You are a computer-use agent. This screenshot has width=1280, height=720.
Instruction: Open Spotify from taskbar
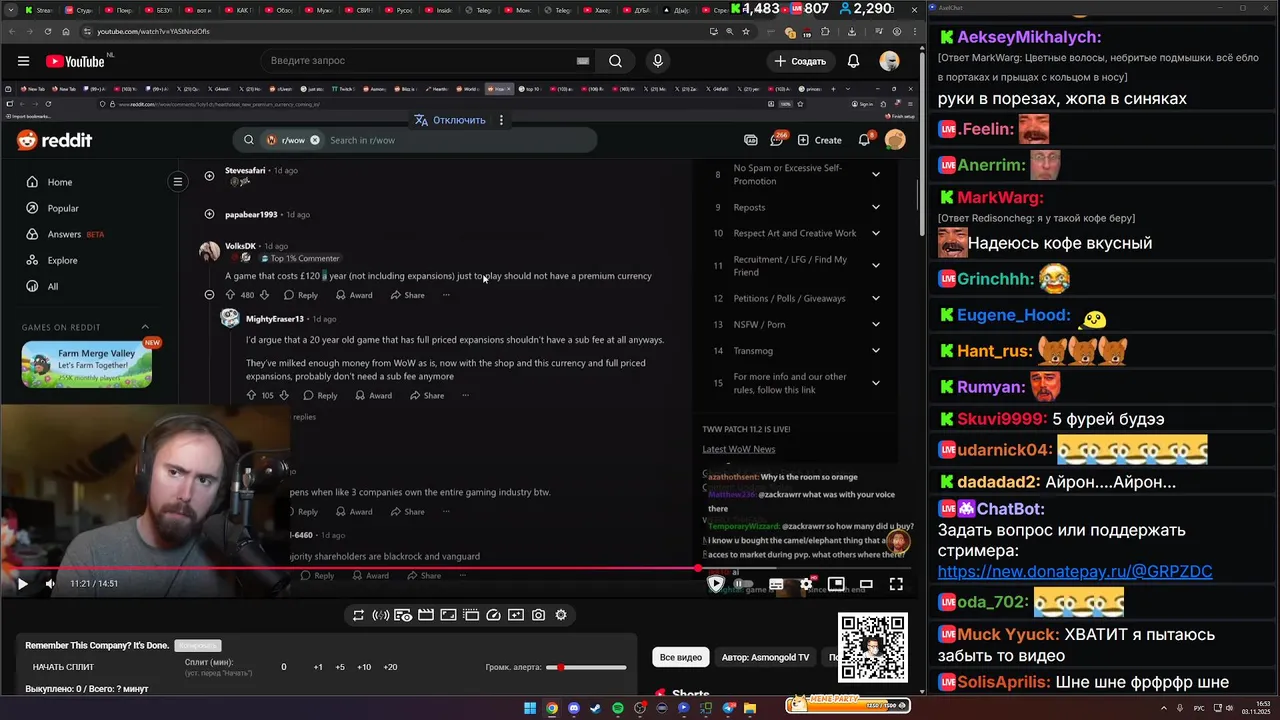tap(618, 708)
